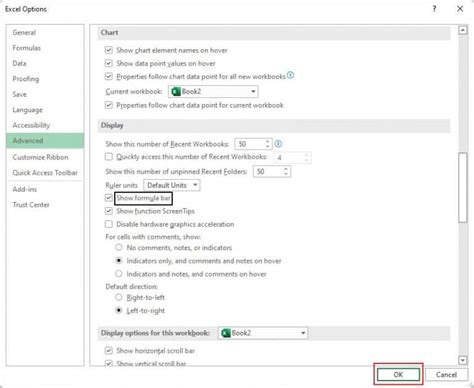Toggle Show function ScreenTips checkbox
The width and height of the screenshot is (474, 388).
[x=109, y=211]
